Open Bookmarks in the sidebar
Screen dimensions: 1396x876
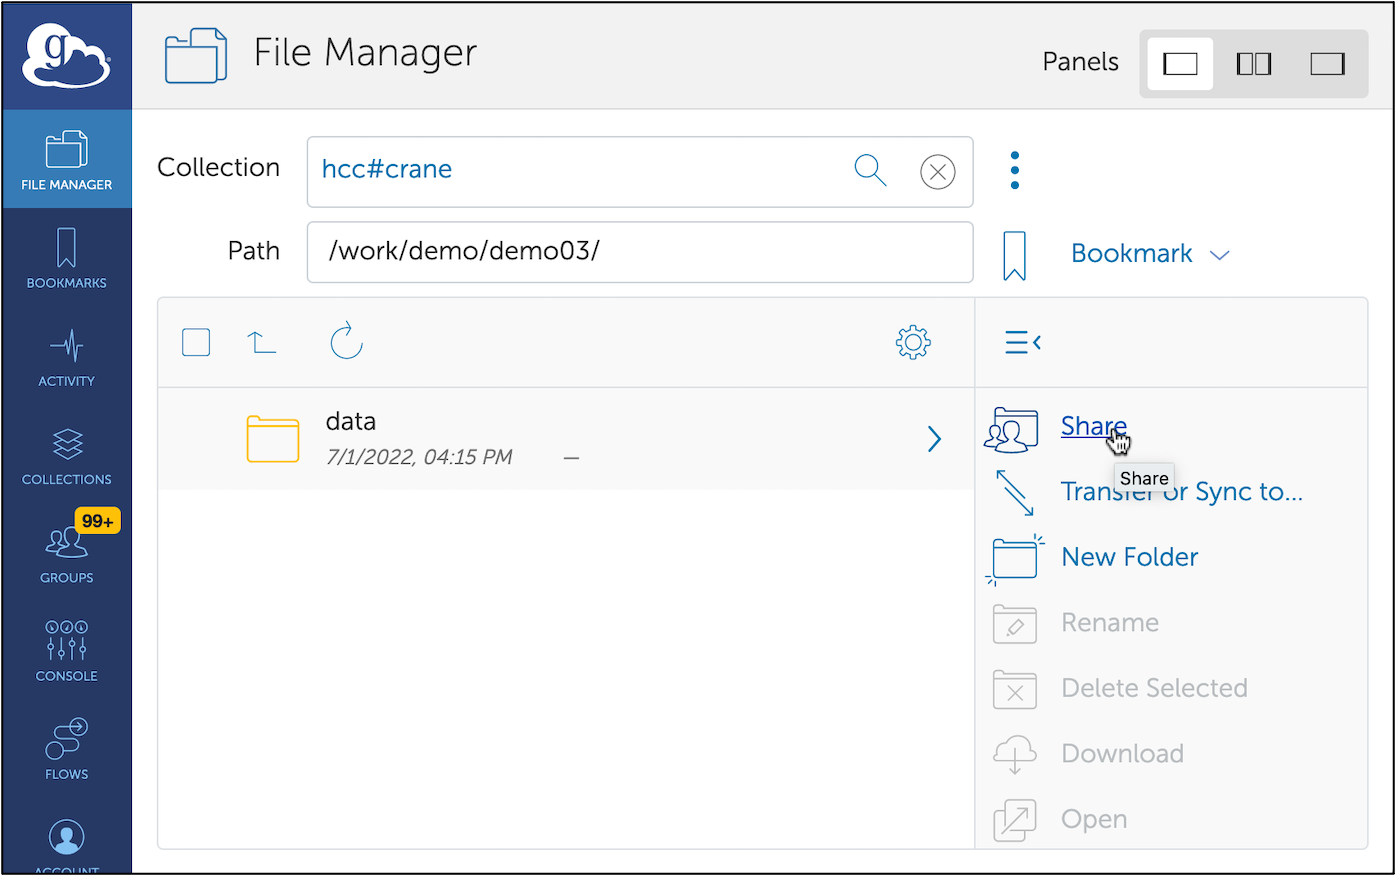(x=67, y=258)
